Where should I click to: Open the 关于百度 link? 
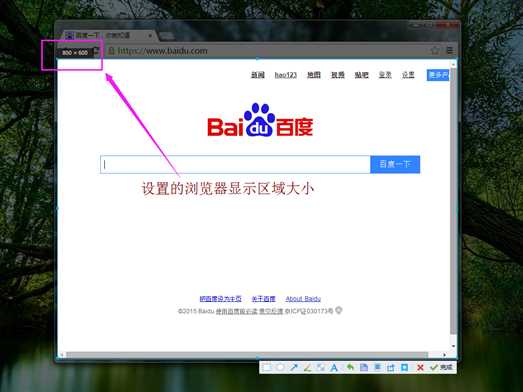pos(264,299)
